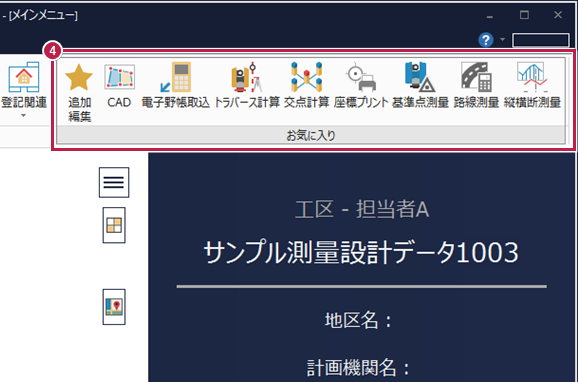Open 路線測量 route survey
This screenshot has width=578, height=382.
(x=476, y=86)
